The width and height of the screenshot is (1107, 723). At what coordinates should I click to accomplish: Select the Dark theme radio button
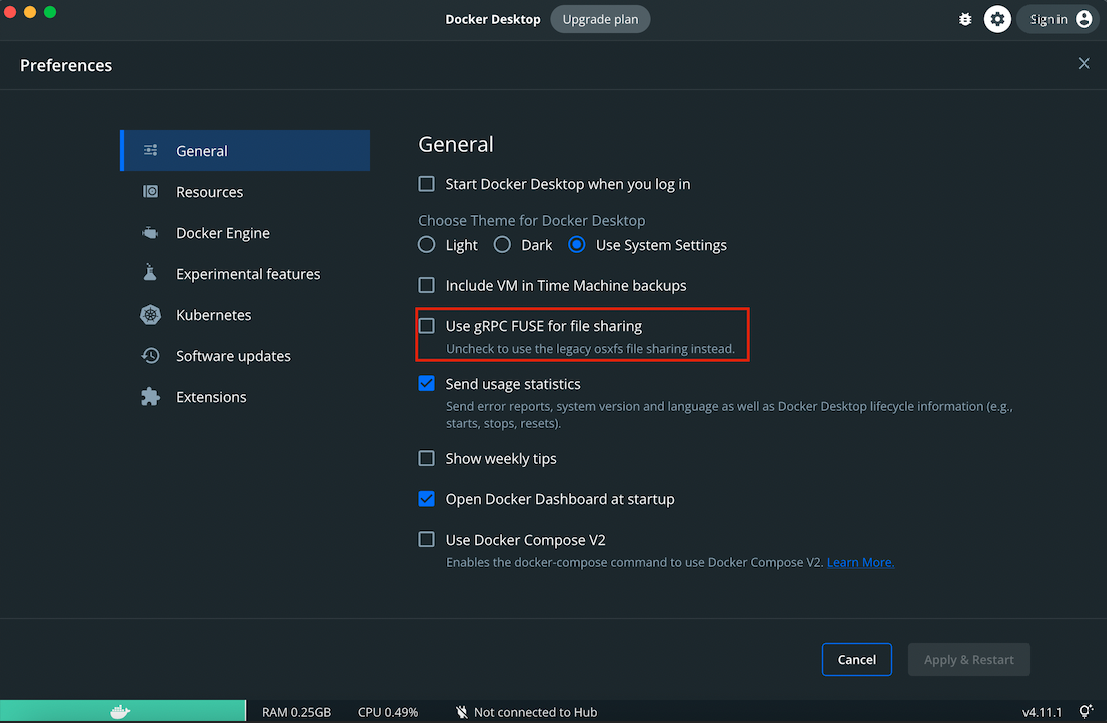[x=502, y=243]
